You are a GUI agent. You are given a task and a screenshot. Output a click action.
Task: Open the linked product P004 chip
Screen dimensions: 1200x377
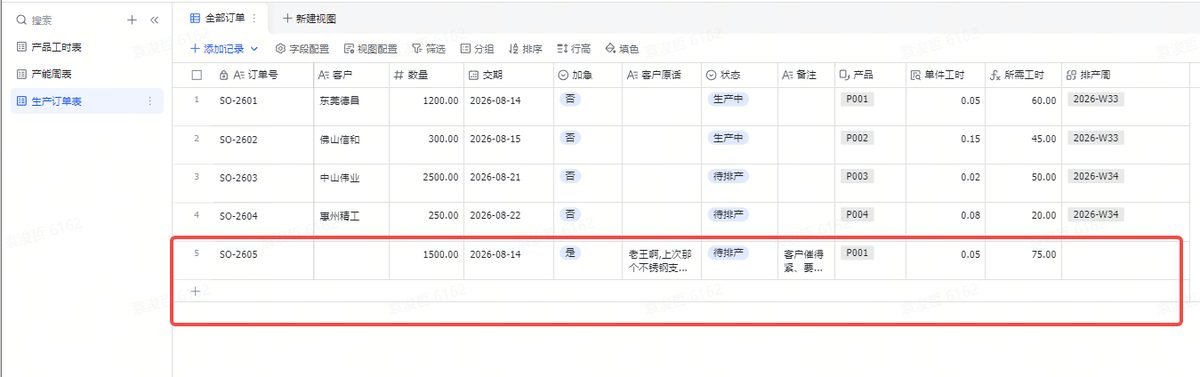click(x=856, y=214)
